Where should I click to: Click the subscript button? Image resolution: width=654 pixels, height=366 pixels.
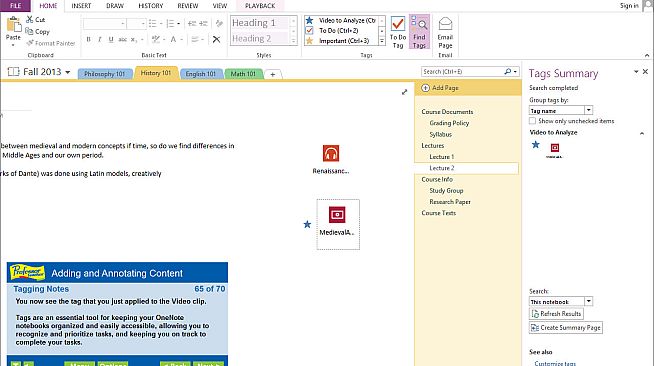pyautogui.click(x=133, y=39)
